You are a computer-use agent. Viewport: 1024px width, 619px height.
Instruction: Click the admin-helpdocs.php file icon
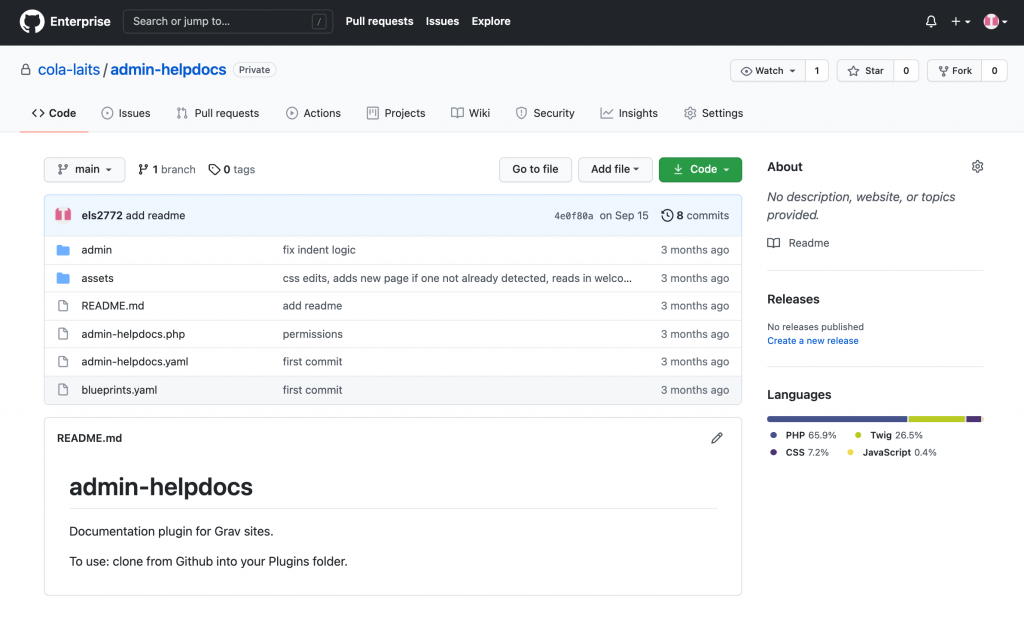click(63, 334)
